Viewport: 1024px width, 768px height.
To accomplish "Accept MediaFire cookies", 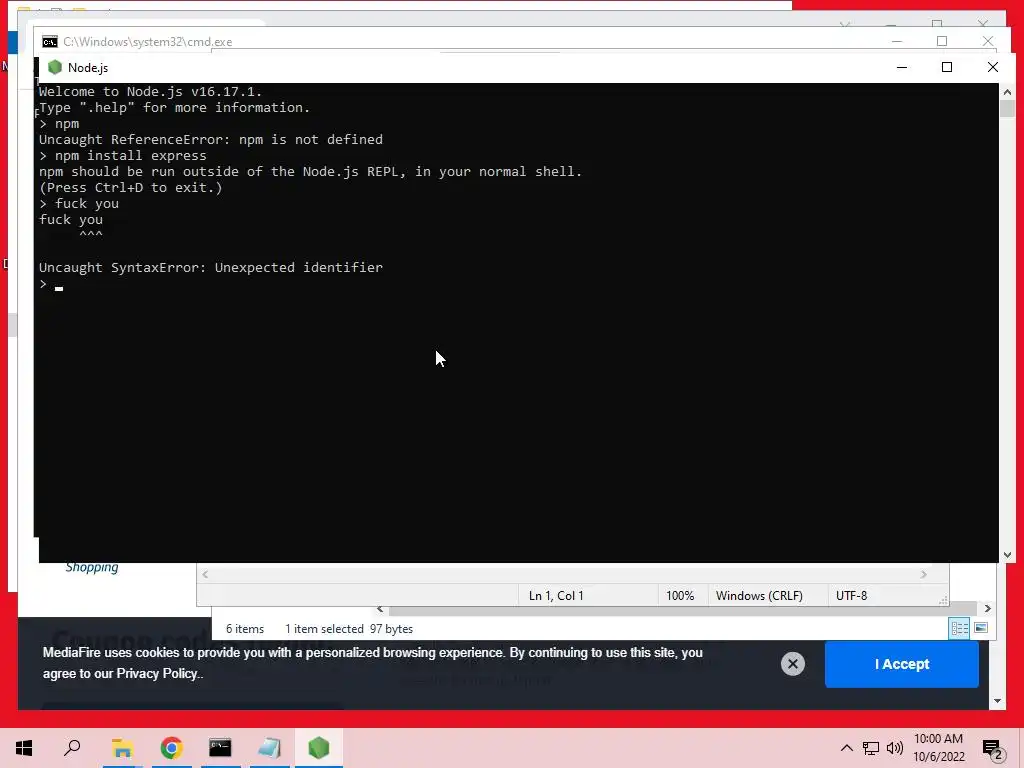I will [902, 664].
